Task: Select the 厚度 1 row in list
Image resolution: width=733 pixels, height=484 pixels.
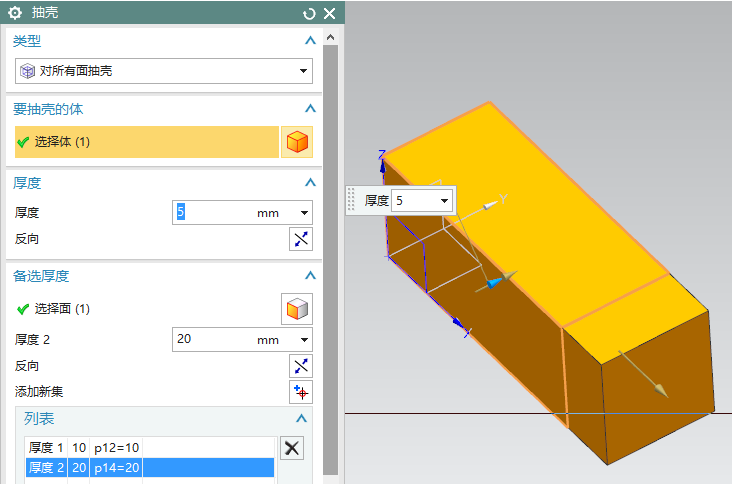Action: click(x=148, y=448)
